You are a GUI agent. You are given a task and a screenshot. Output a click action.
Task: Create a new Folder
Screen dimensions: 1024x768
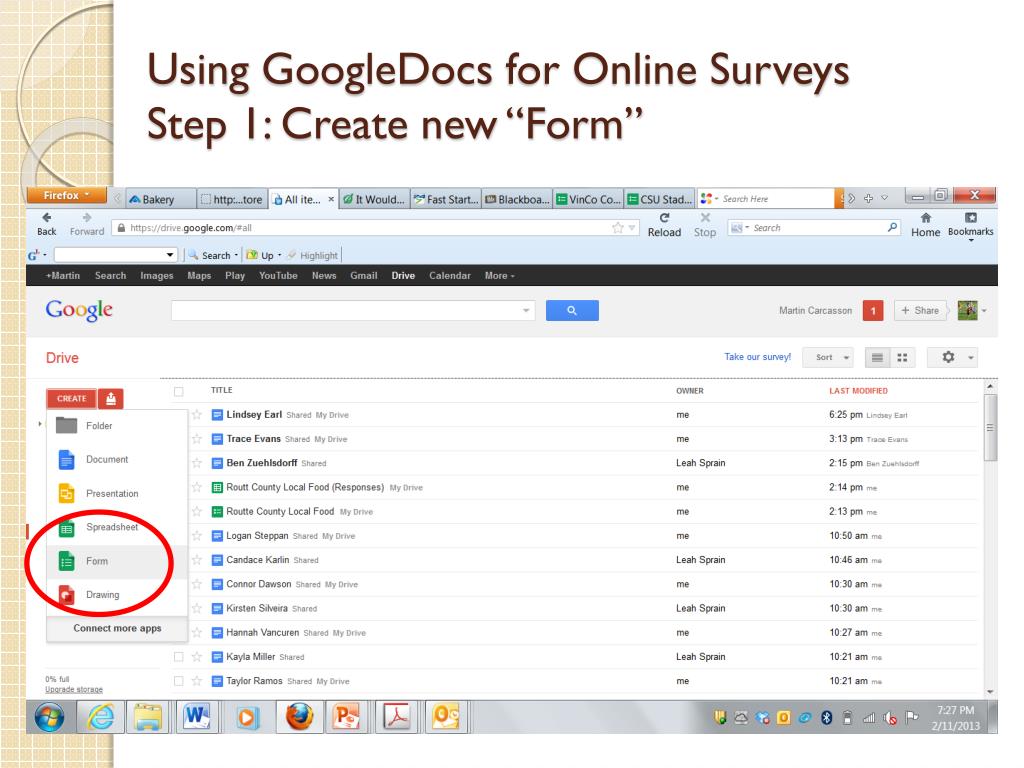point(99,426)
